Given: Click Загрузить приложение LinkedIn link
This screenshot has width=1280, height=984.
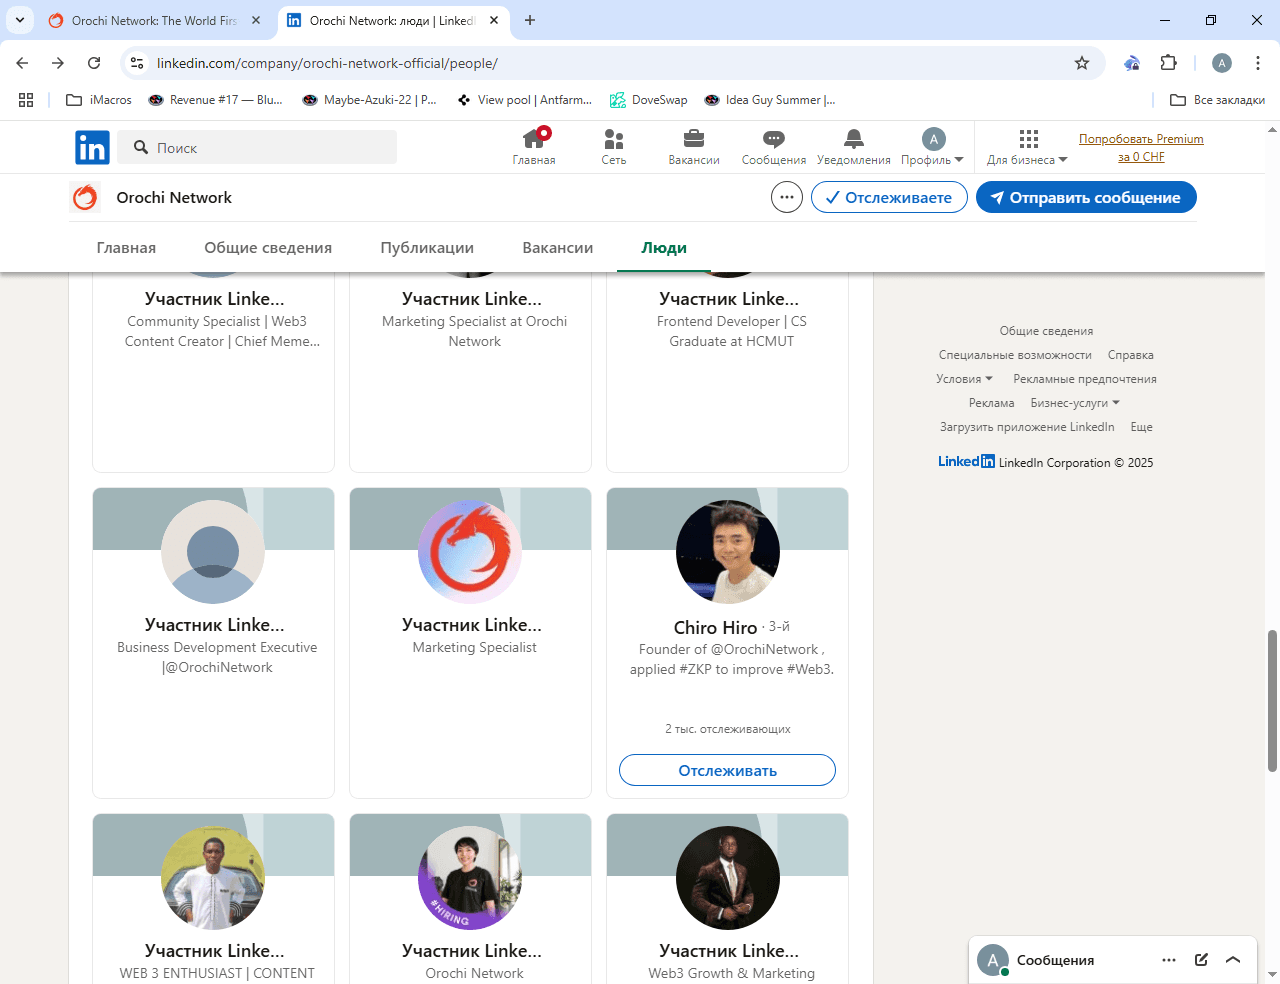Looking at the screenshot, I should (1027, 427).
